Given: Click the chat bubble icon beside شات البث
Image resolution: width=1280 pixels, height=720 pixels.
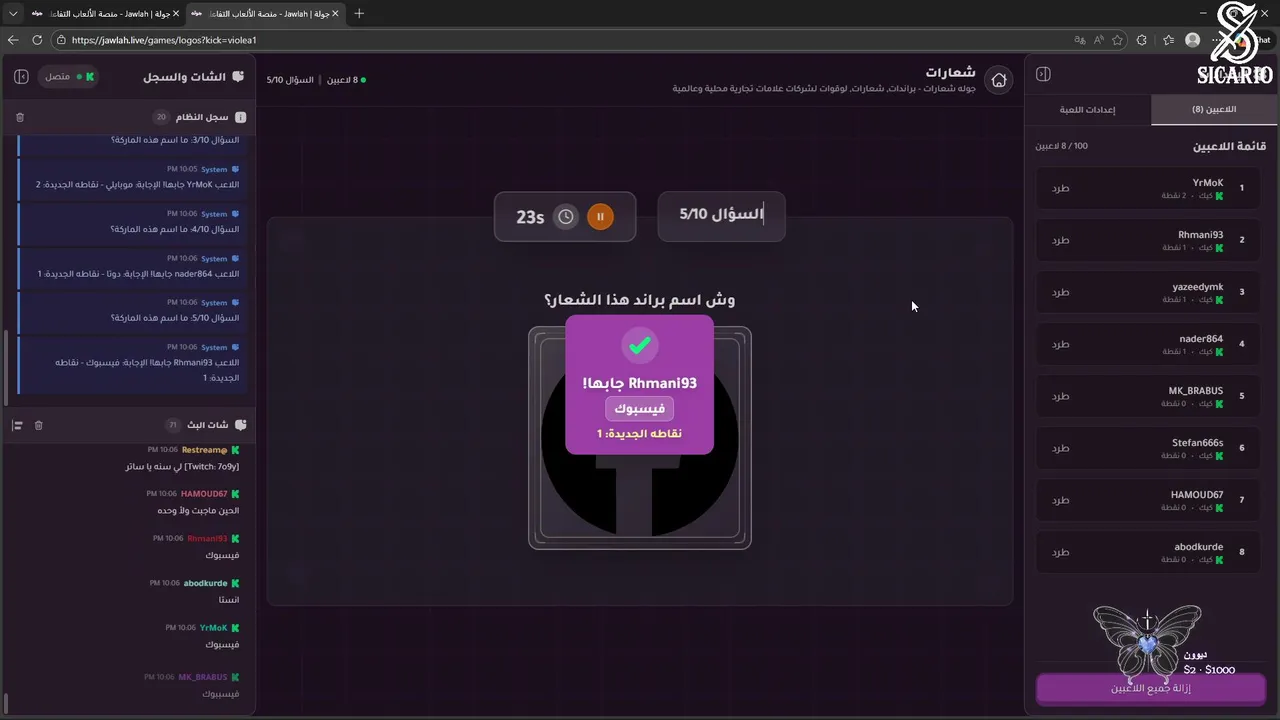Looking at the screenshot, I should click(240, 425).
